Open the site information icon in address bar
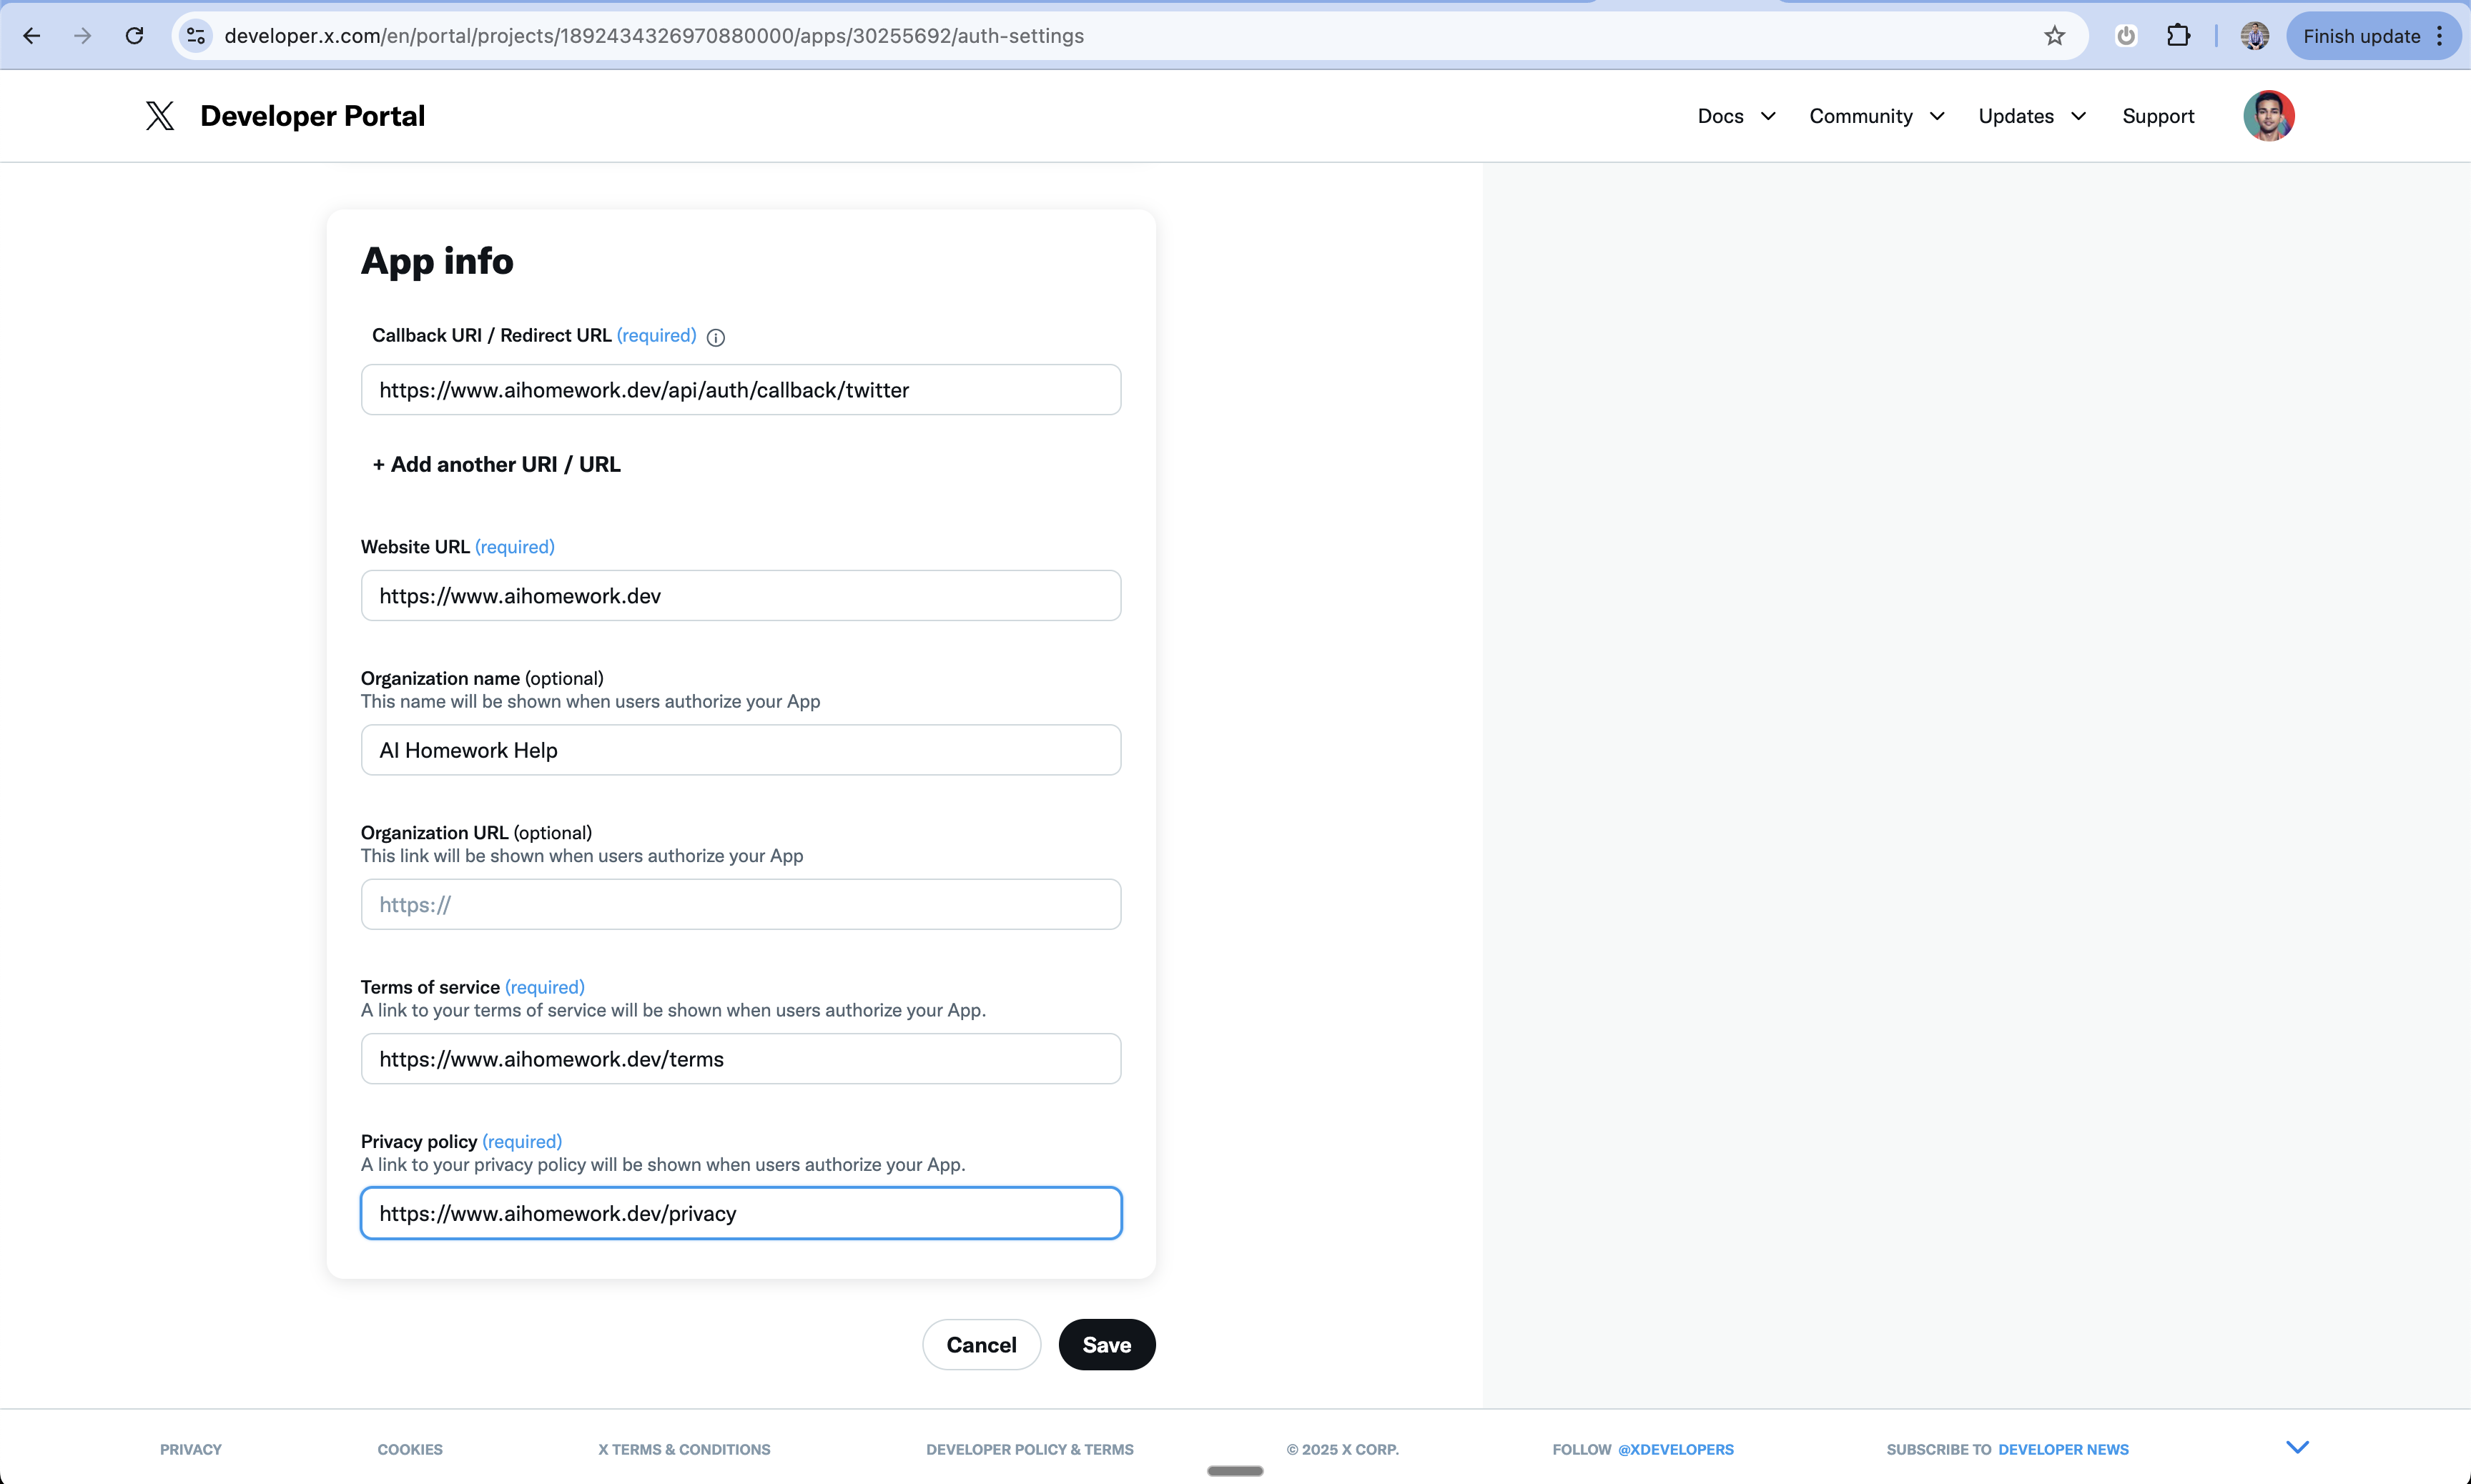The image size is (2471, 1484). tap(196, 36)
